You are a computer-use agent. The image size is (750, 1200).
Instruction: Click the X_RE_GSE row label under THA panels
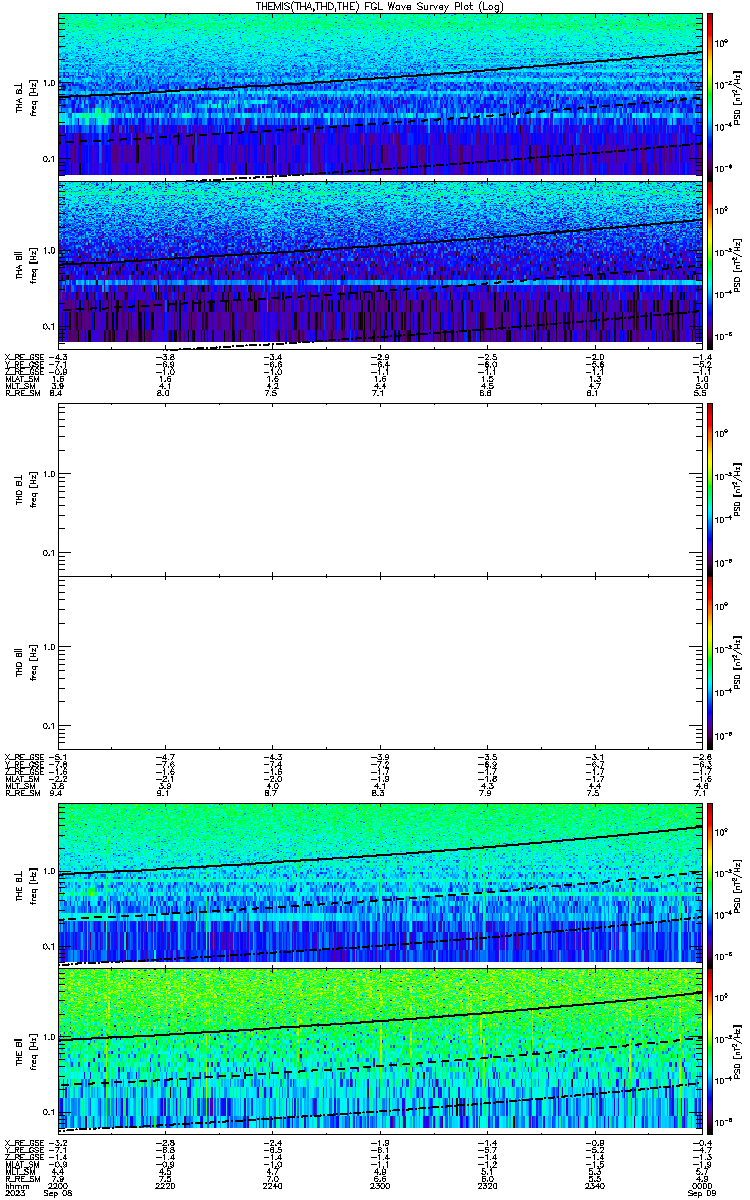22,356
